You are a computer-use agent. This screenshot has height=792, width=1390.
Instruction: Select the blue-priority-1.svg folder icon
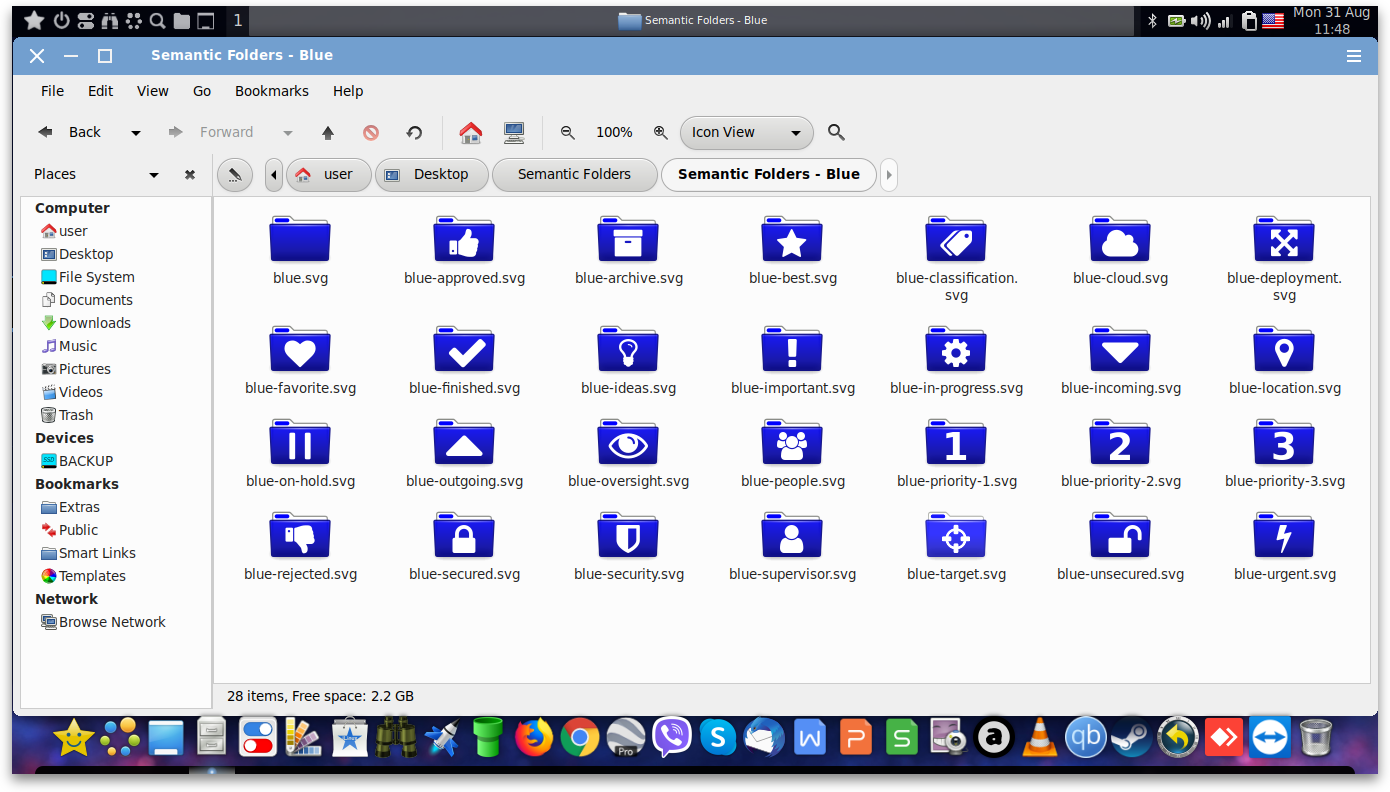click(x=956, y=442)
